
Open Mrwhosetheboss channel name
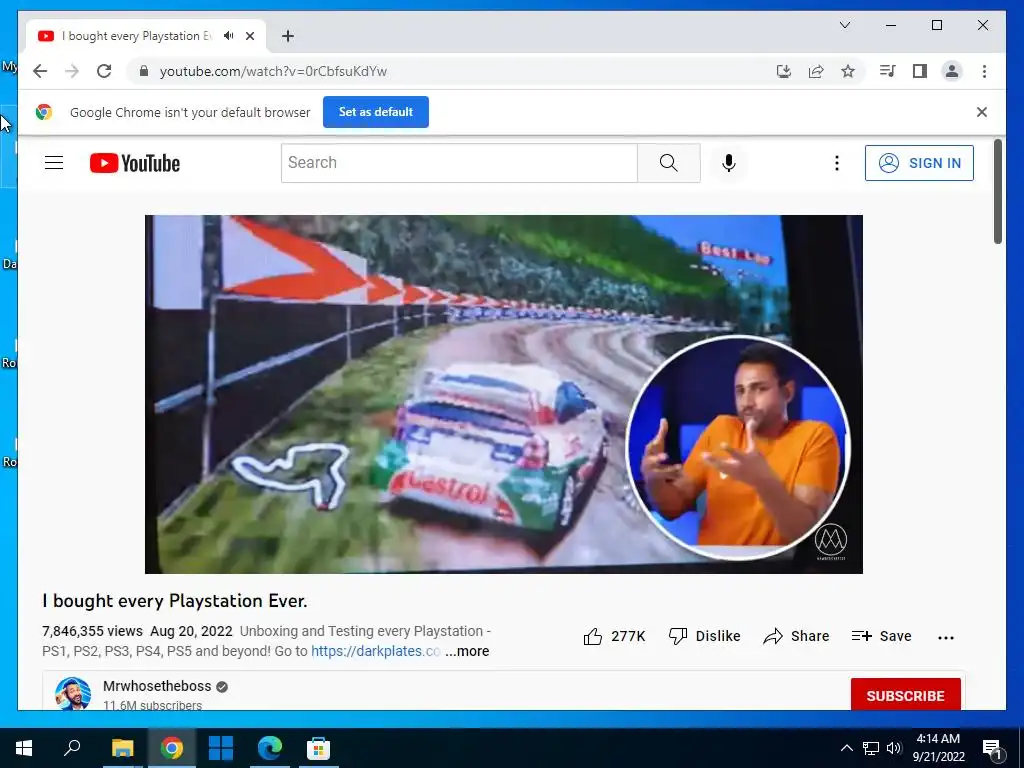(157, 686)
